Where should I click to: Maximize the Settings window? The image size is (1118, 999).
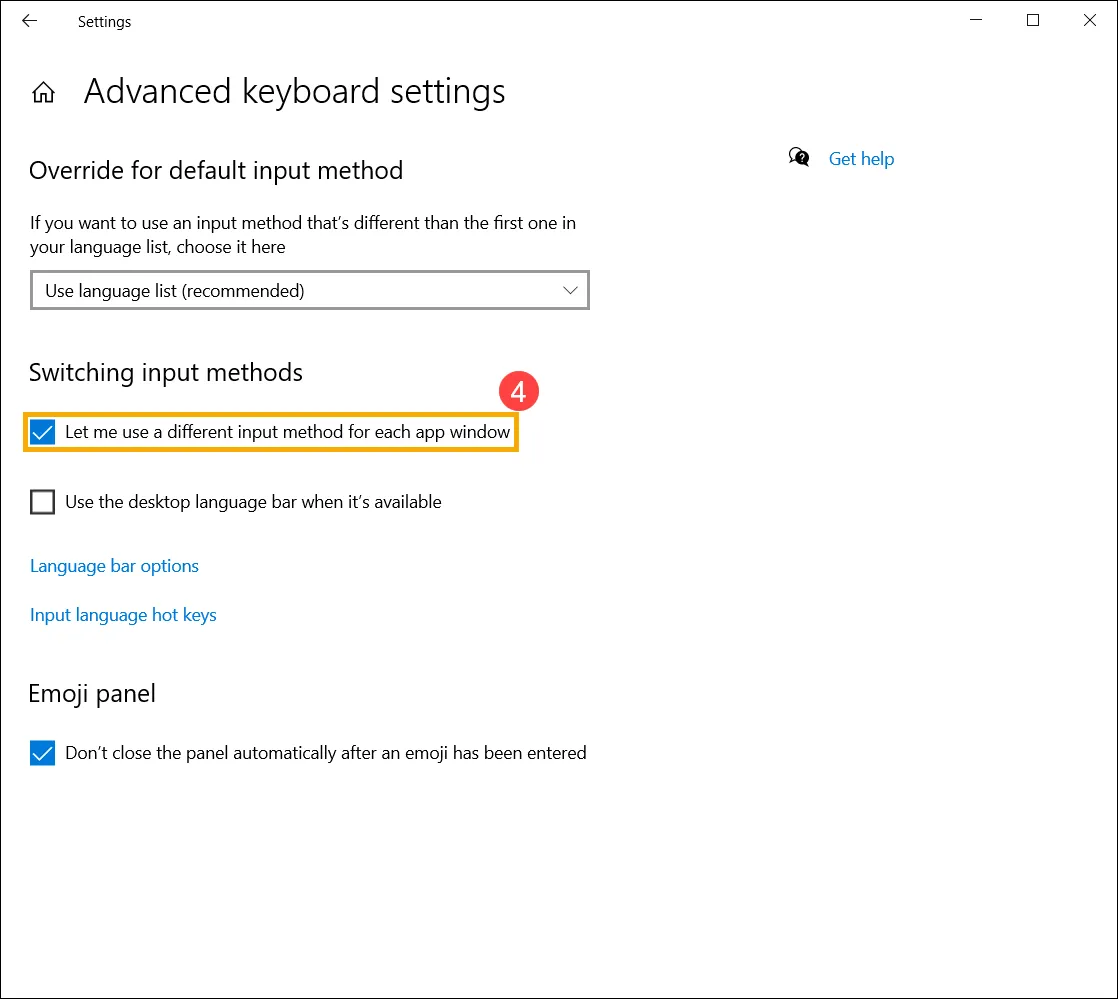click(1033, 21)
